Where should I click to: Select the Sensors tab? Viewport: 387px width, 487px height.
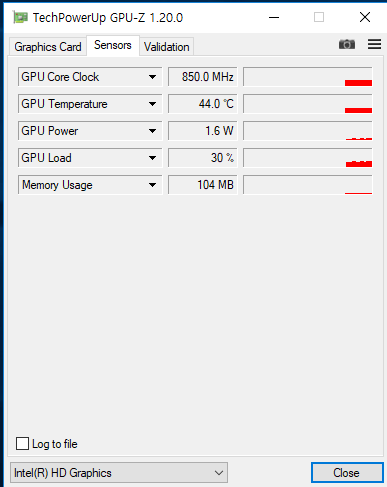pos(113,45)
